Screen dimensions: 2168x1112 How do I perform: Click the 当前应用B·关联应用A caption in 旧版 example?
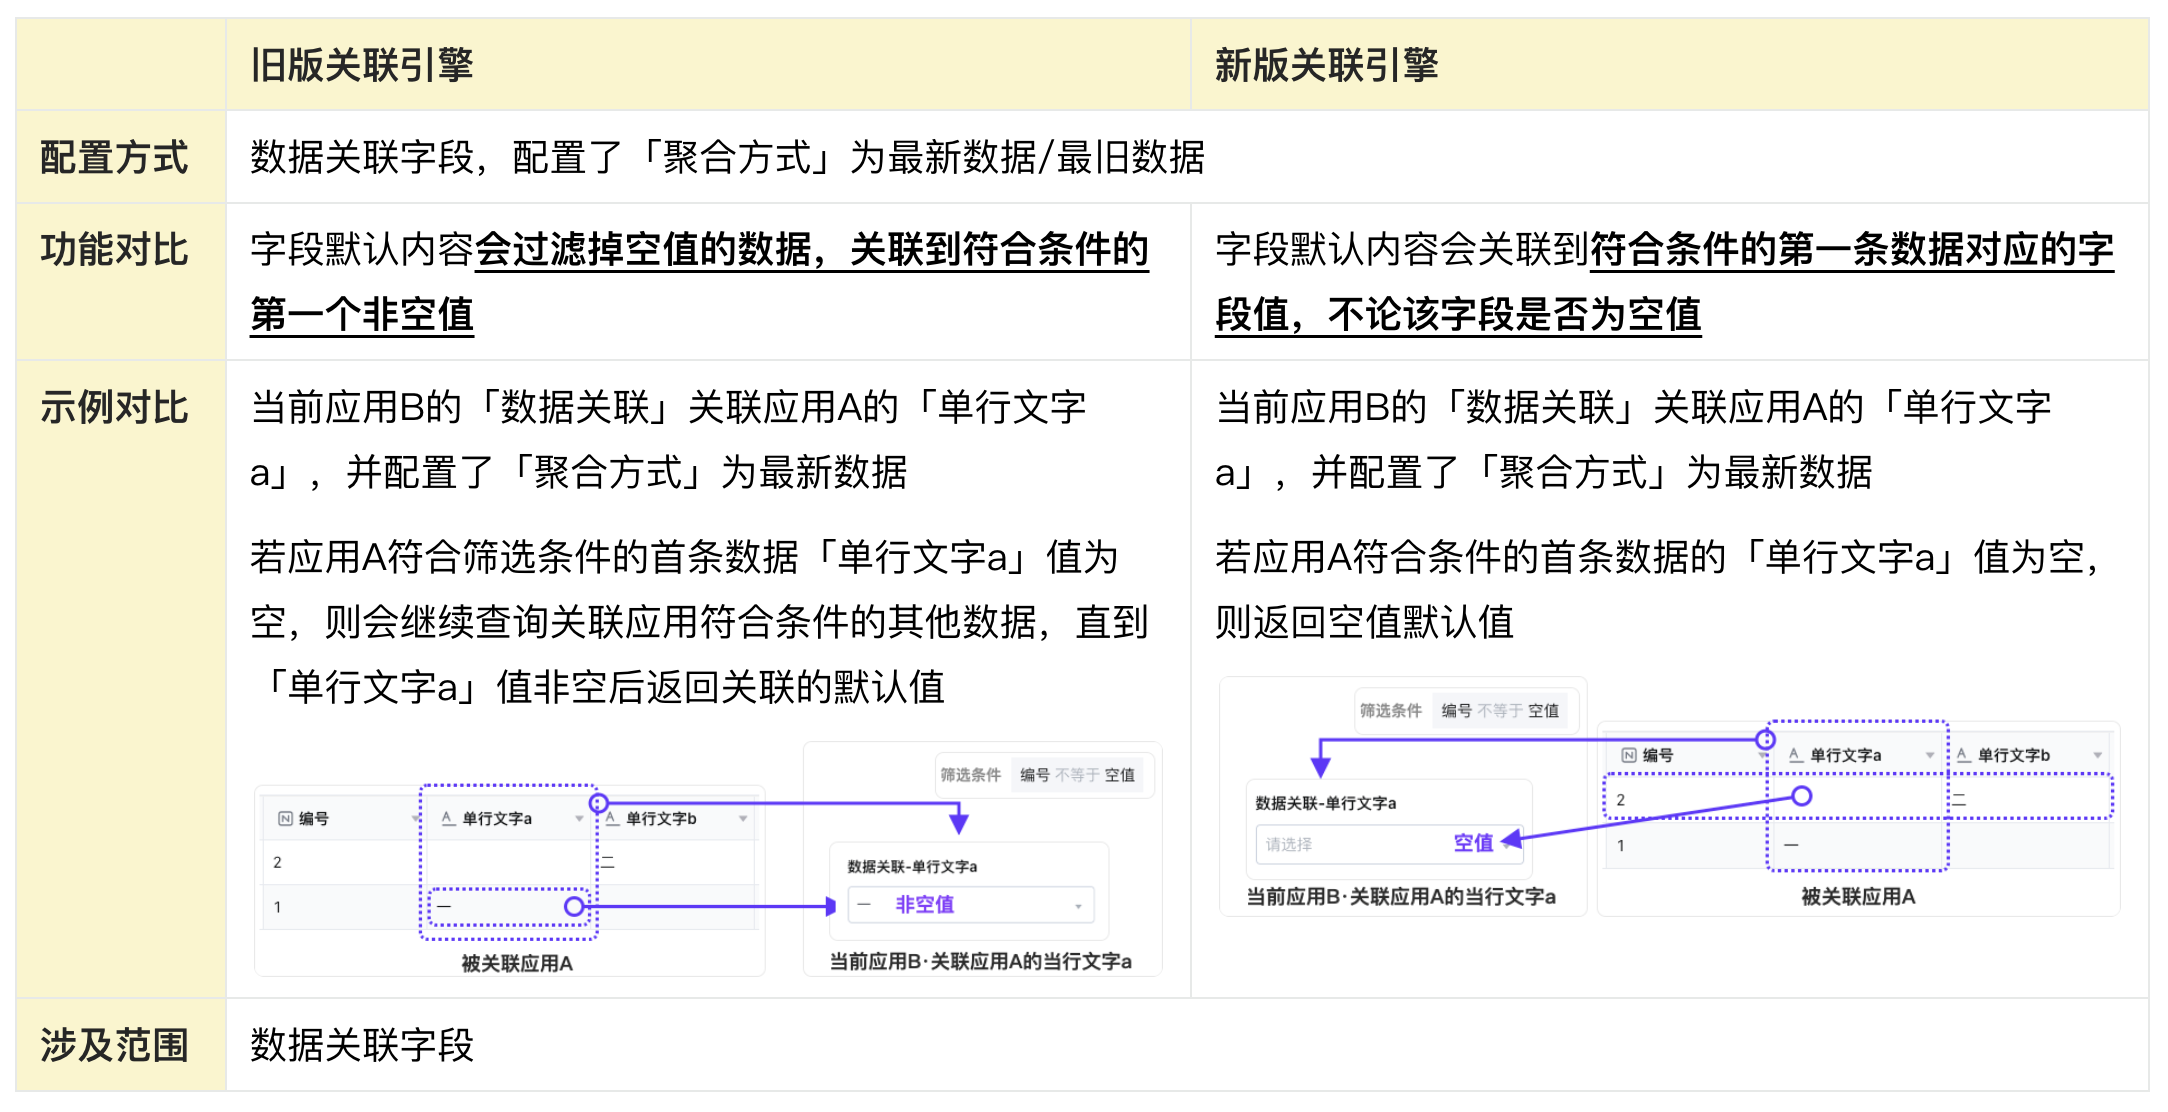pyautogui.click(x=981, y=962)
